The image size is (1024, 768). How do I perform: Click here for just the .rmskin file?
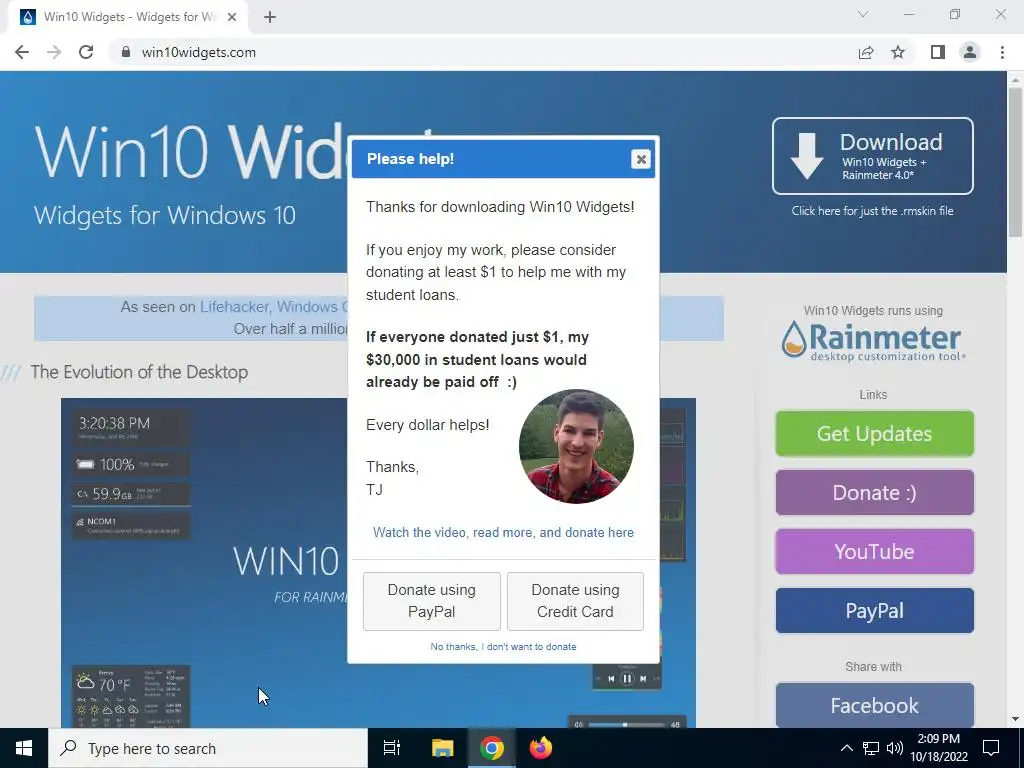pos(872,211)
